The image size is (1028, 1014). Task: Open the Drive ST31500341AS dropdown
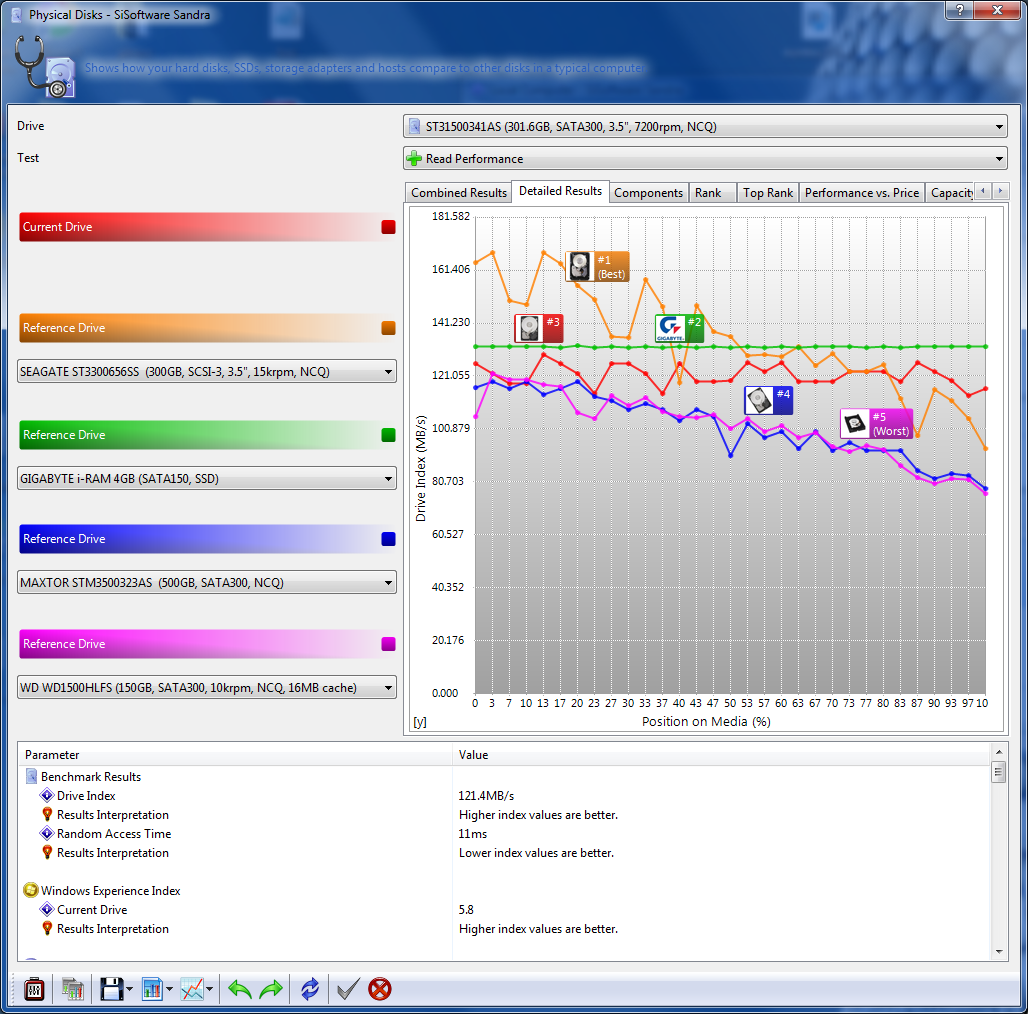pos(705,127)
